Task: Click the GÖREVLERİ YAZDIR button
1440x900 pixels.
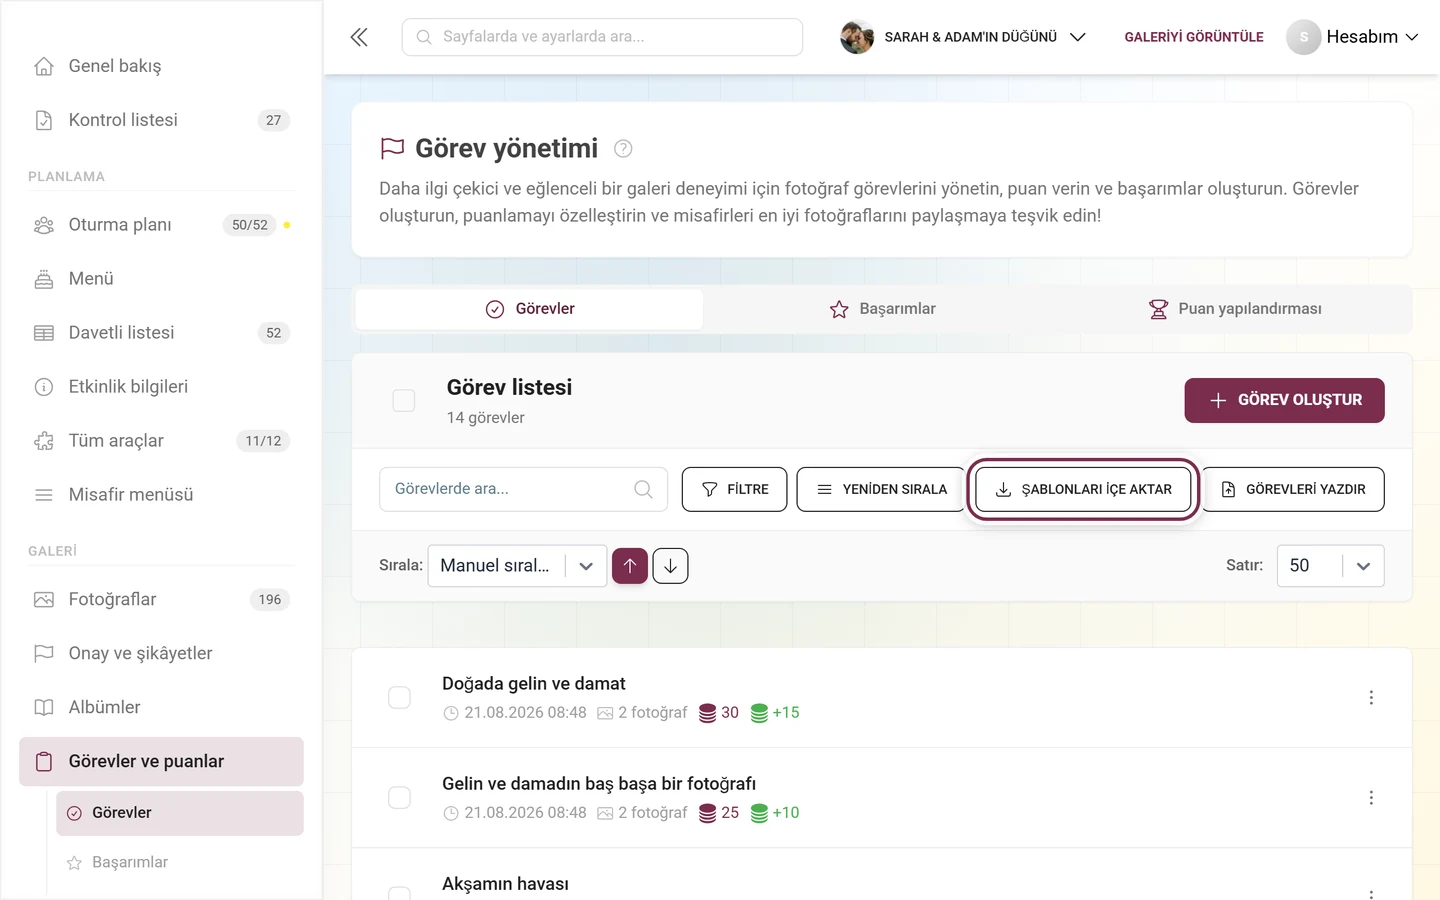Action: coord(1293,489)
